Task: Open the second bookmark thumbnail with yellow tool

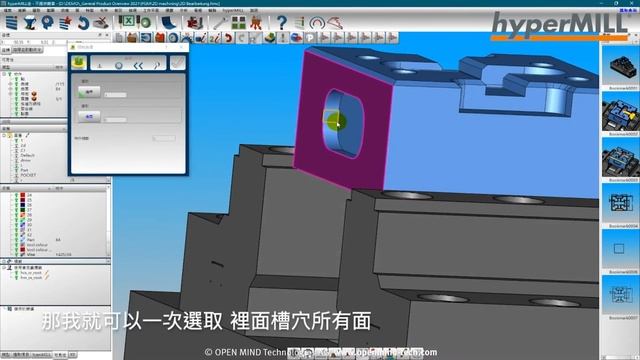Action: (620, 112)
